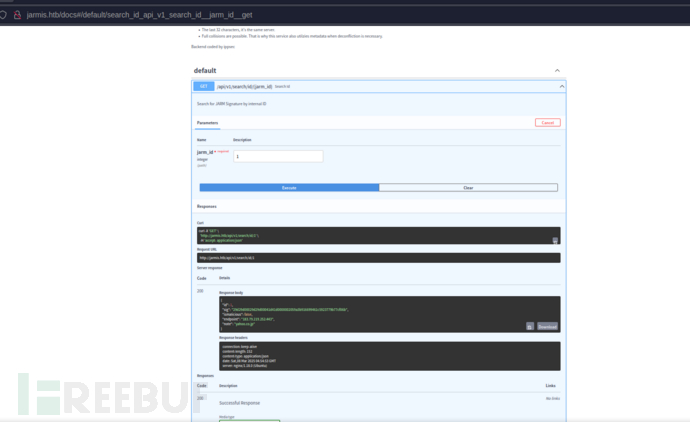
Task: Click the jarm_id input field
Action: click(x=278, y=156)
